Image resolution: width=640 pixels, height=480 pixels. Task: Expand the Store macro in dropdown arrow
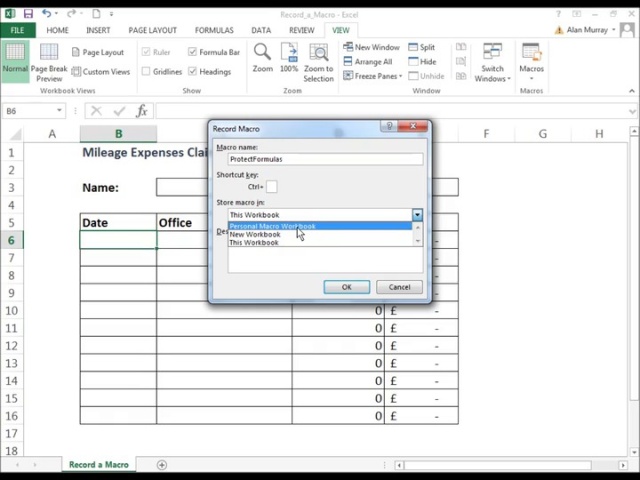click(x=417, y=215)
